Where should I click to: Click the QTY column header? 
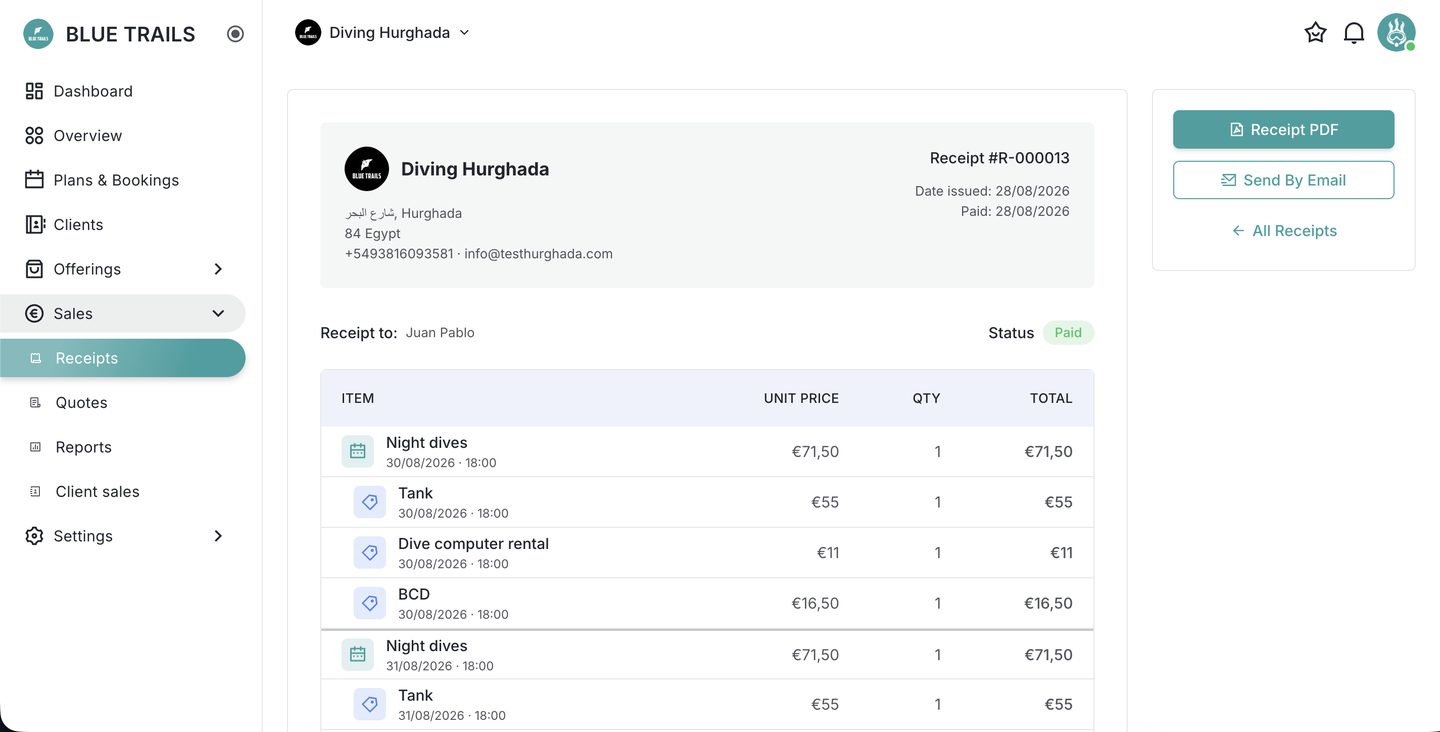pyautogui.click(x=926, y=398)
